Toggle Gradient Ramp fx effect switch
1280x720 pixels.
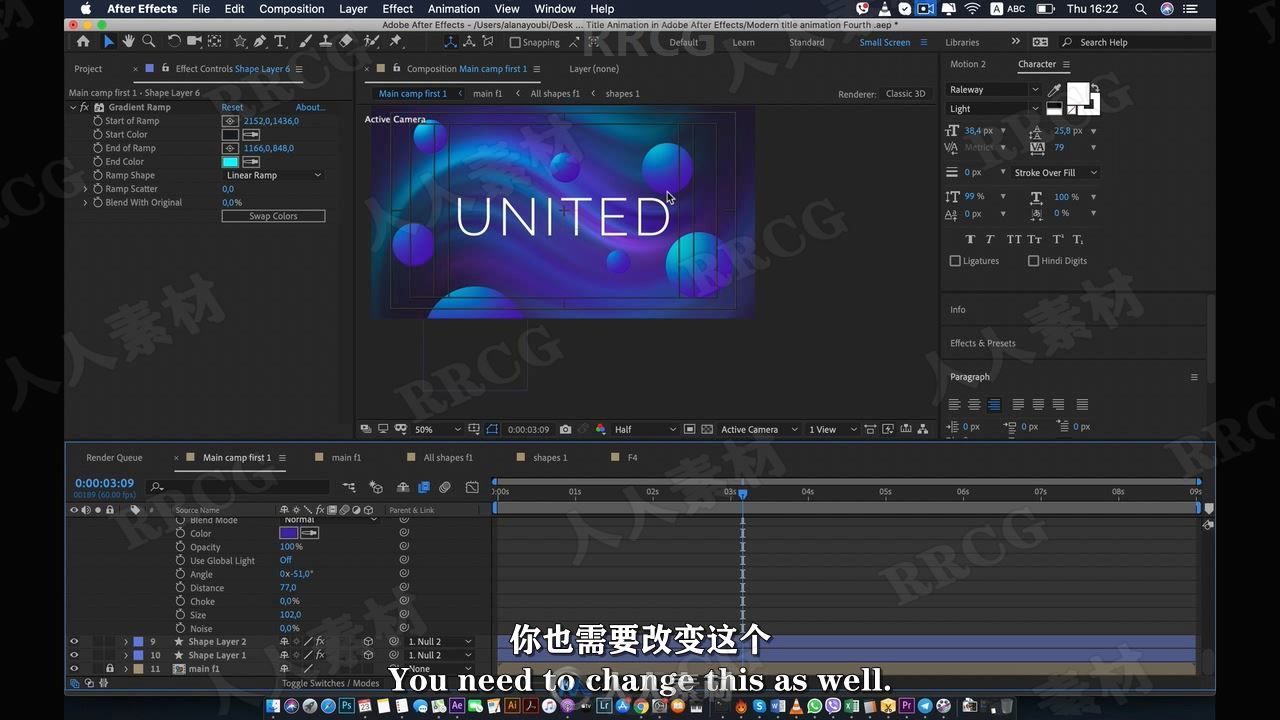tap(84, 107)
